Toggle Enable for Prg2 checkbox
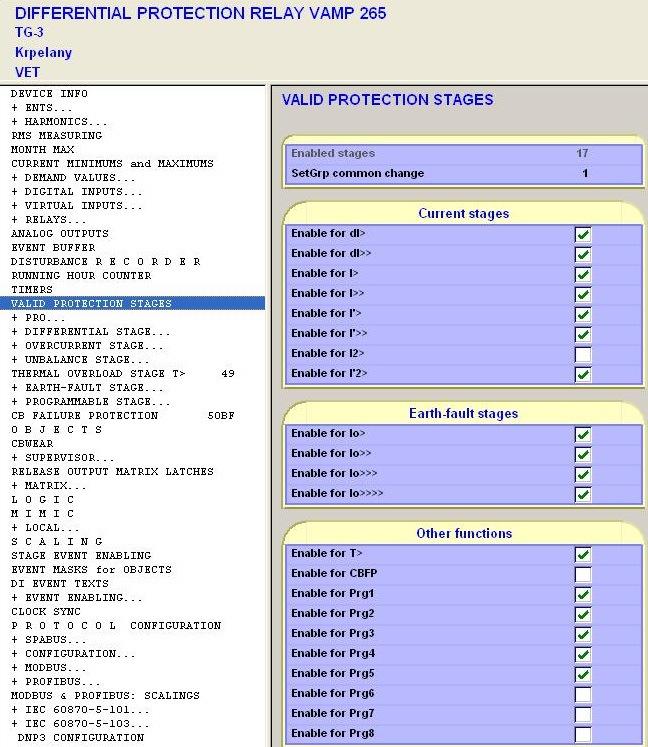Screen dimensions: 648x747 point(583,614)
